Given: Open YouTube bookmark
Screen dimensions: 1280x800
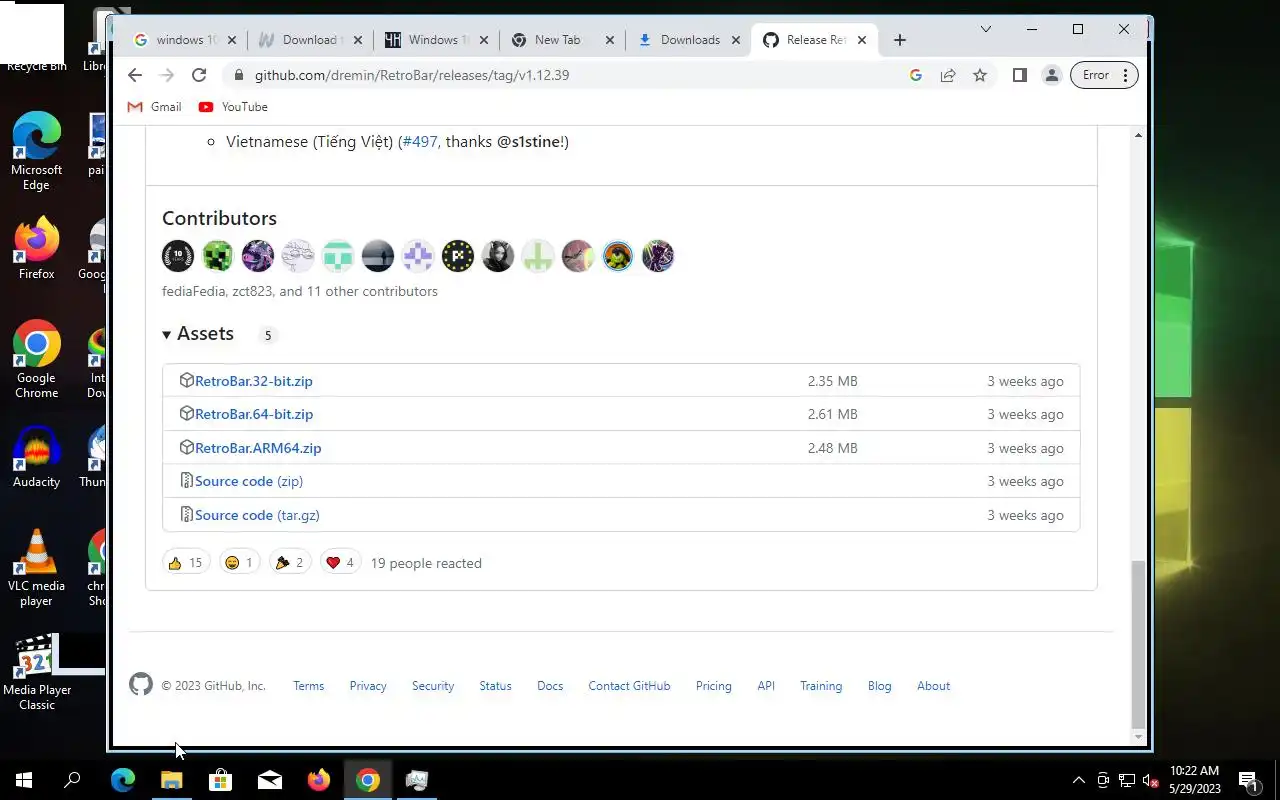Looking at the screenshot, I should click(233, 107).
